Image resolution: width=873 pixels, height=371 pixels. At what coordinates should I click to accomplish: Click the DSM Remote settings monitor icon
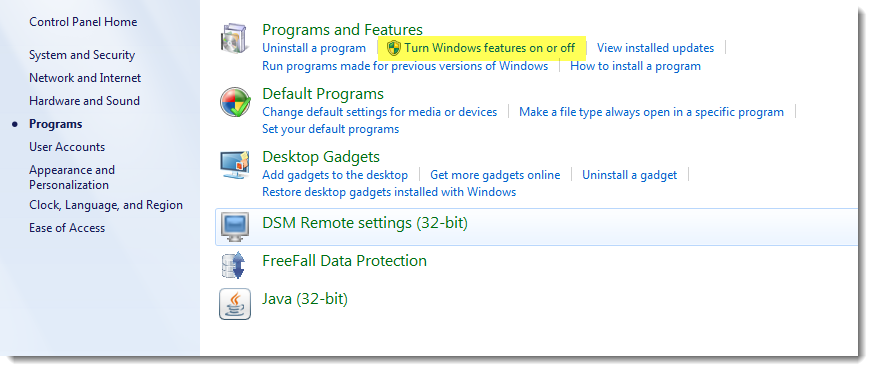point(235,227)
